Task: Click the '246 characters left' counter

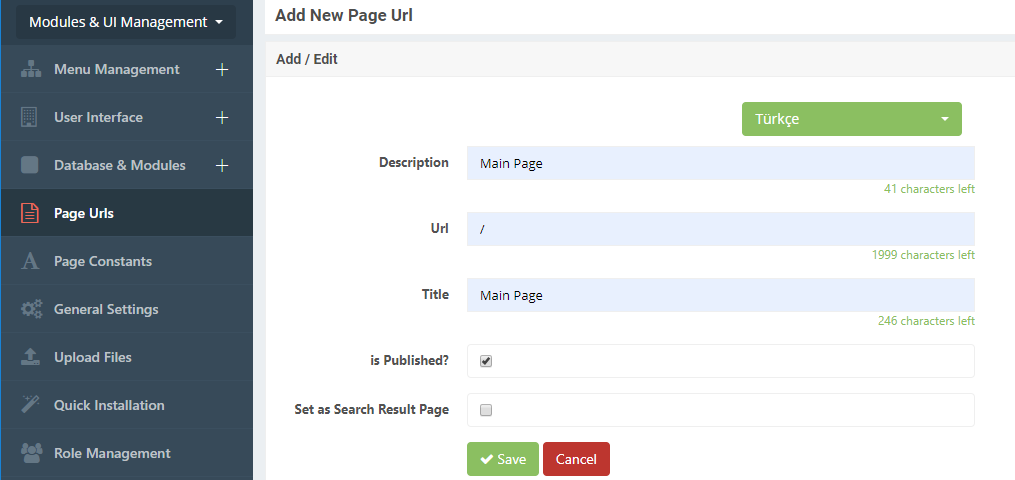Action: [926, 321]
